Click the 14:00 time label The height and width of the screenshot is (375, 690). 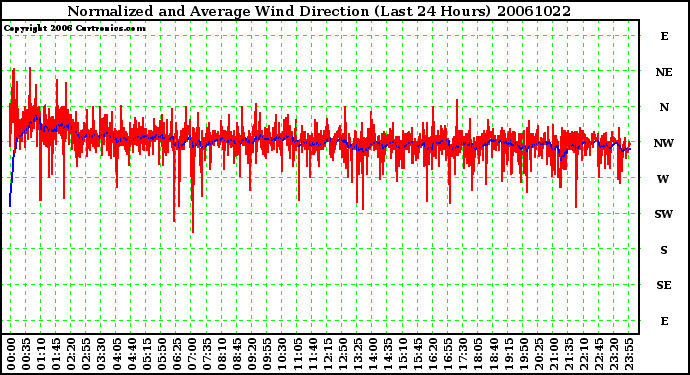point(373,354)
